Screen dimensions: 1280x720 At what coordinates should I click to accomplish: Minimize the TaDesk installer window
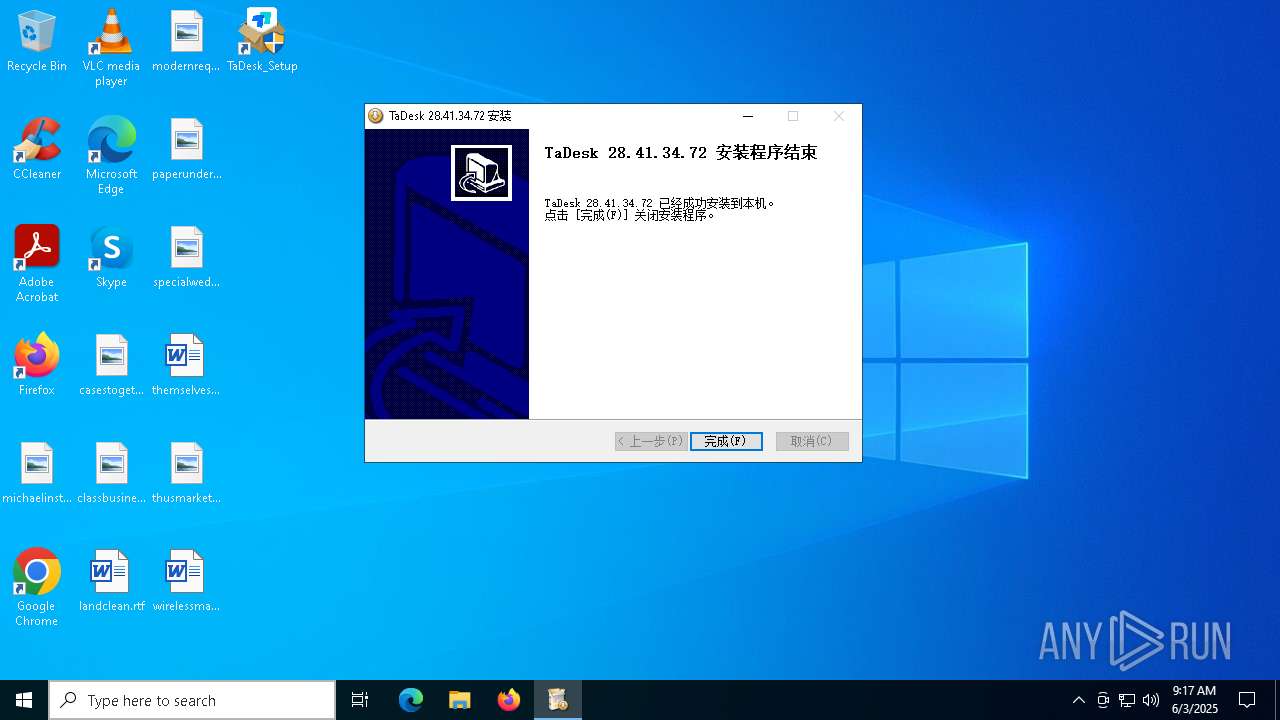pyautogui.click(x=747, y=116)
